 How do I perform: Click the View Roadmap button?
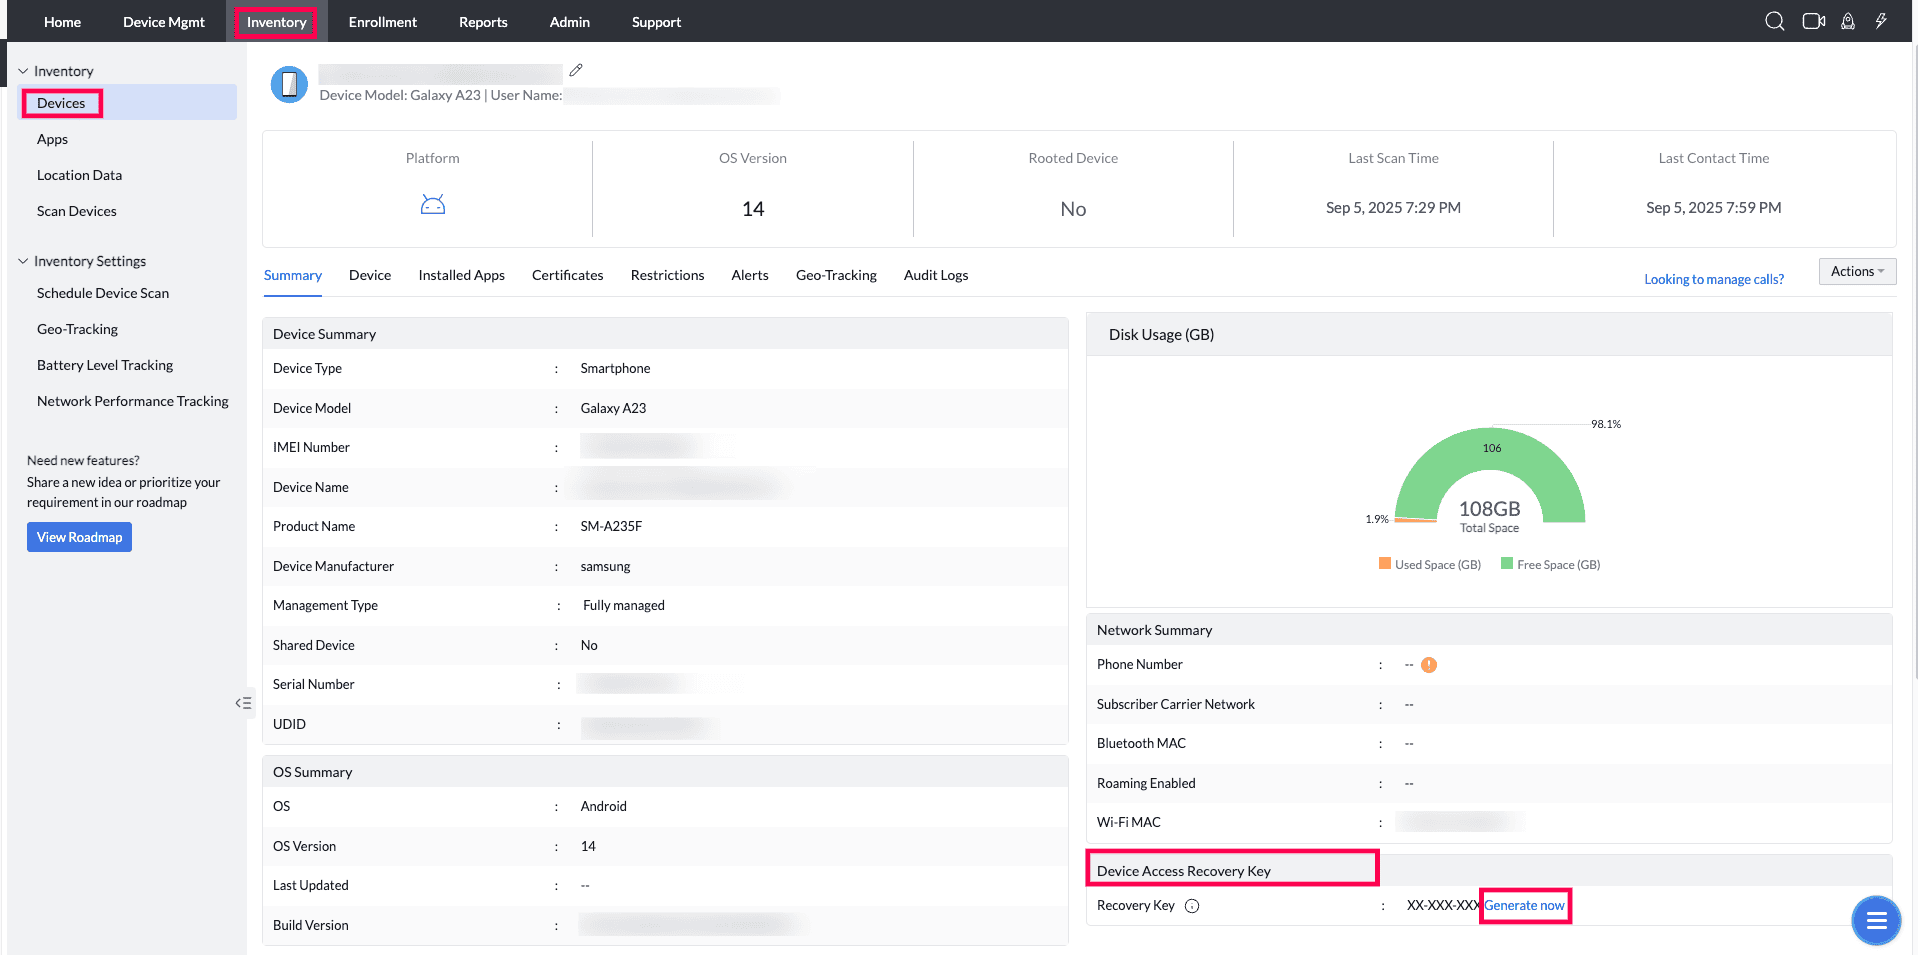coord(80,537)
